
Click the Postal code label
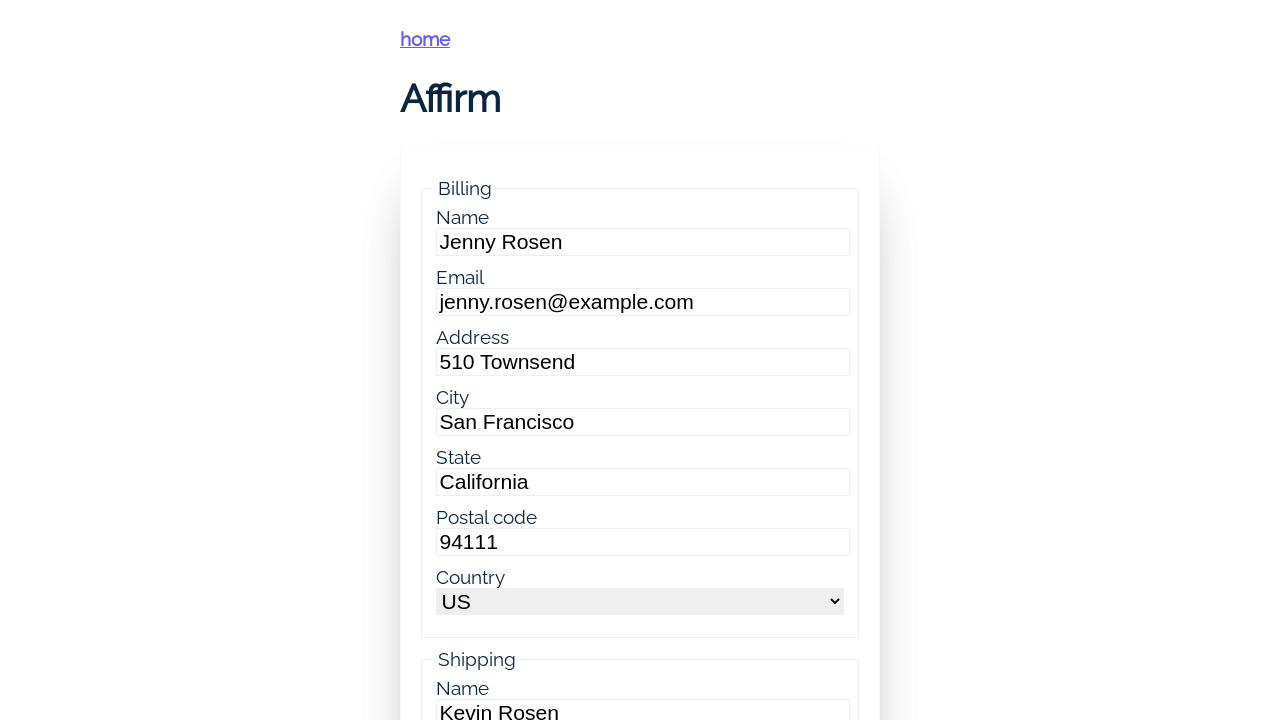coord(486,517)
